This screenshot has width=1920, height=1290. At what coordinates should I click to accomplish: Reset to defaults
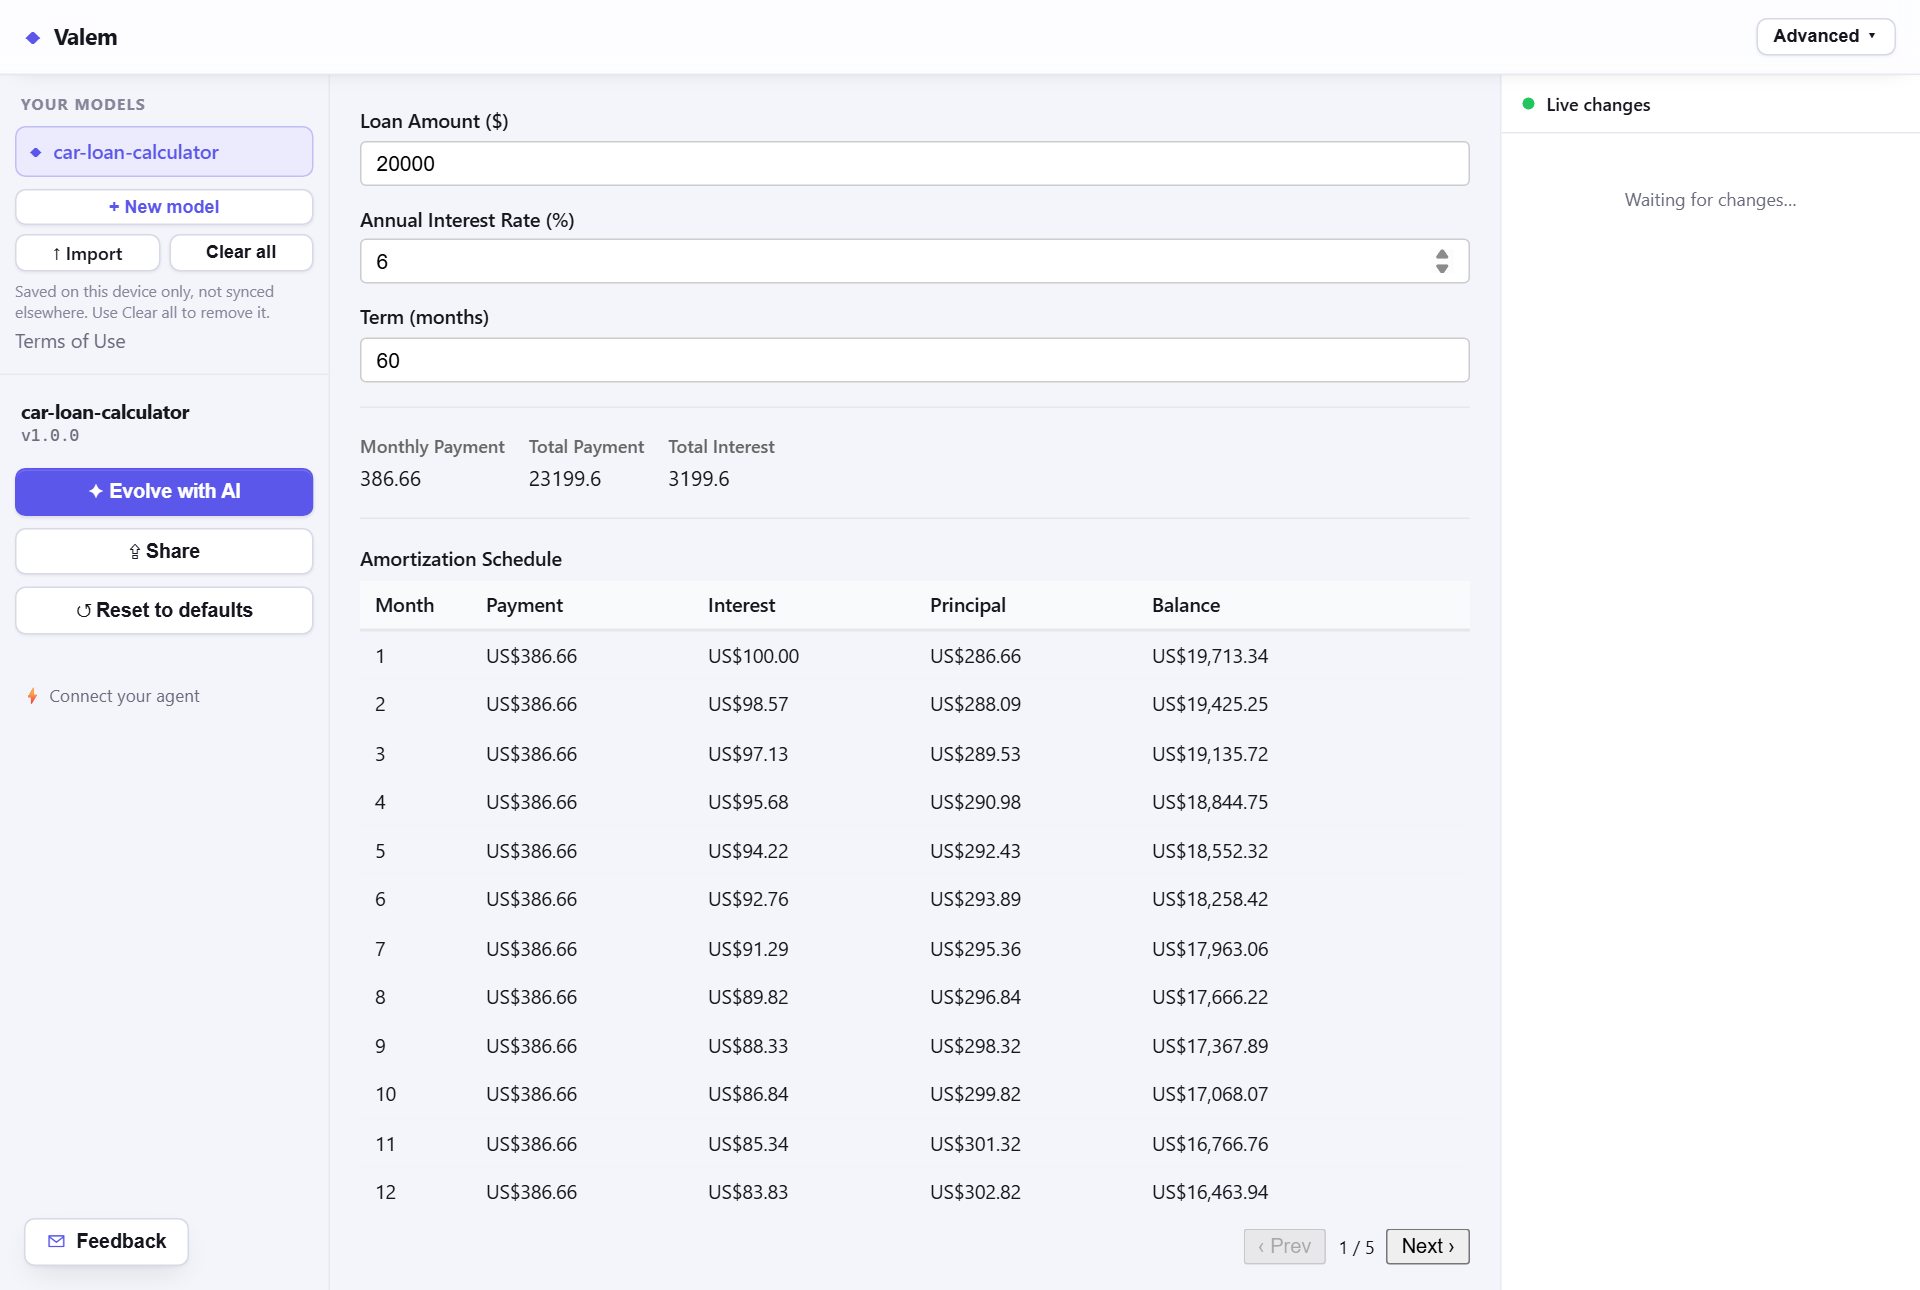[164, 610]
